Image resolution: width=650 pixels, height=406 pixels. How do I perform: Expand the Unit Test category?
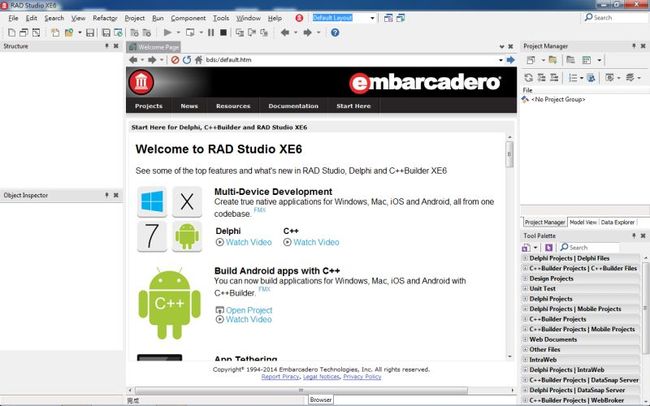(525, 289)
